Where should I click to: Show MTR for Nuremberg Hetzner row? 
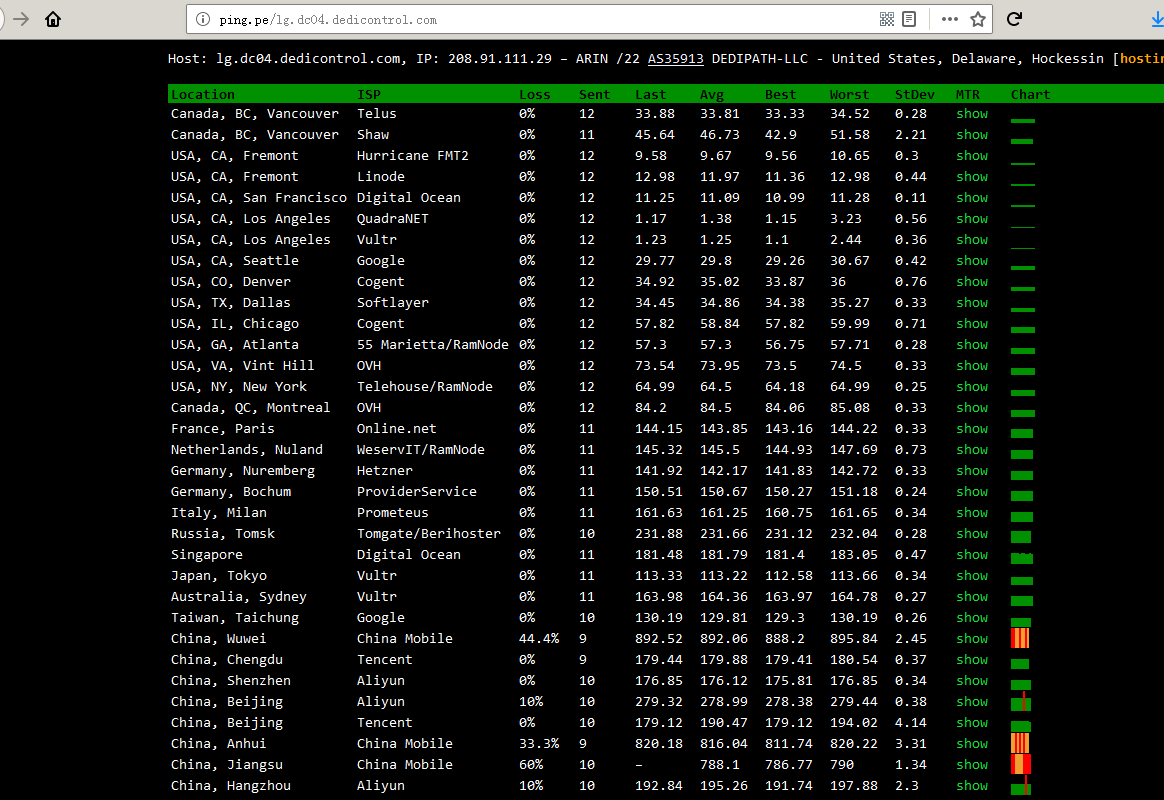pyautogui.click(x=972, y=471)
